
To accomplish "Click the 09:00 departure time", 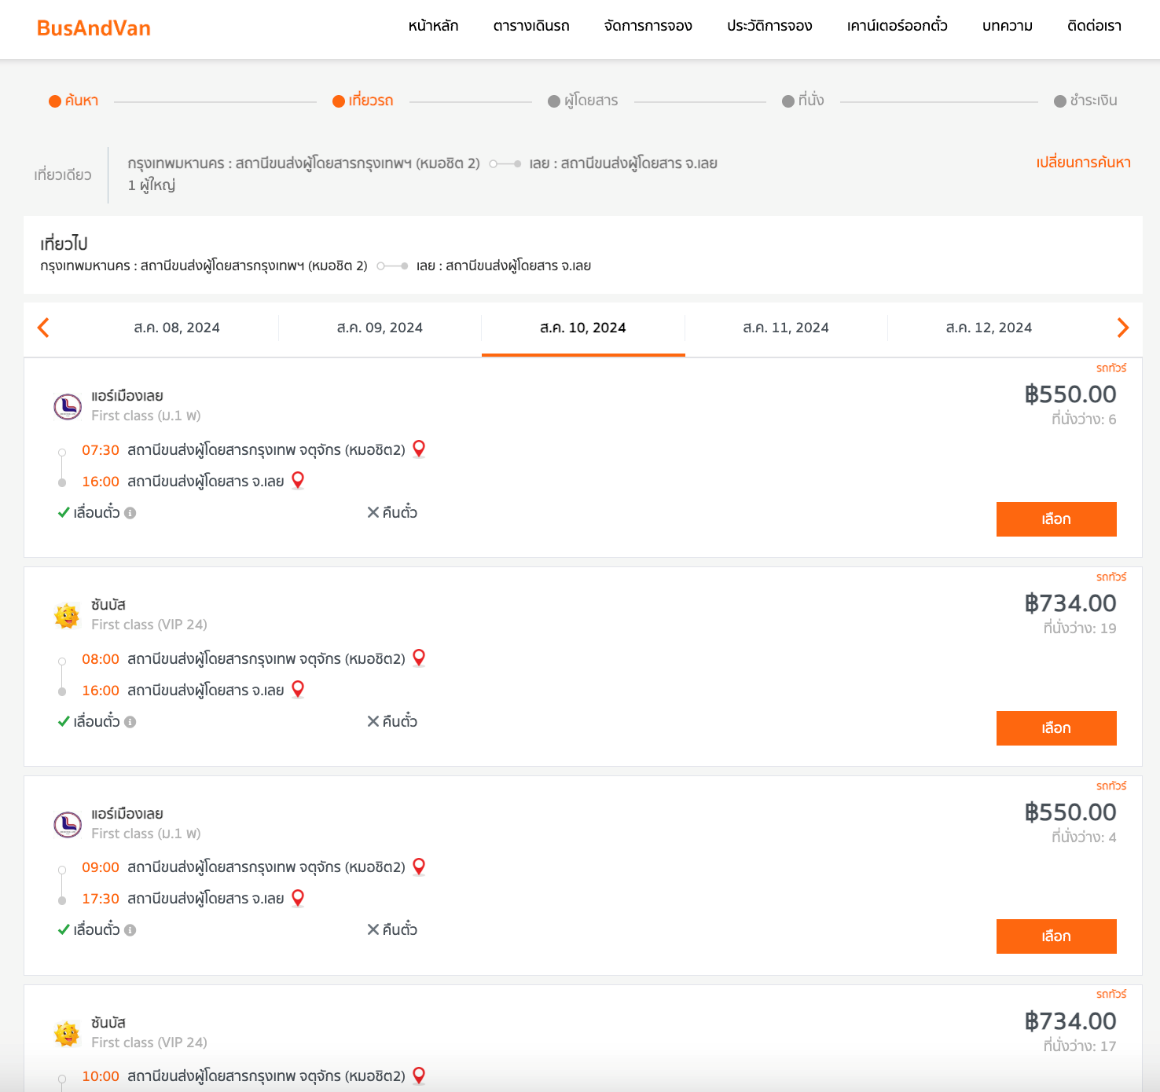I will tap(101, 867).
